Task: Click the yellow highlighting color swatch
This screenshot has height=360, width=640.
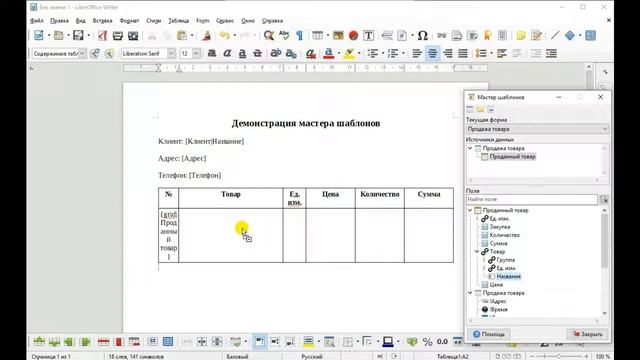Action: pos(349,53)
